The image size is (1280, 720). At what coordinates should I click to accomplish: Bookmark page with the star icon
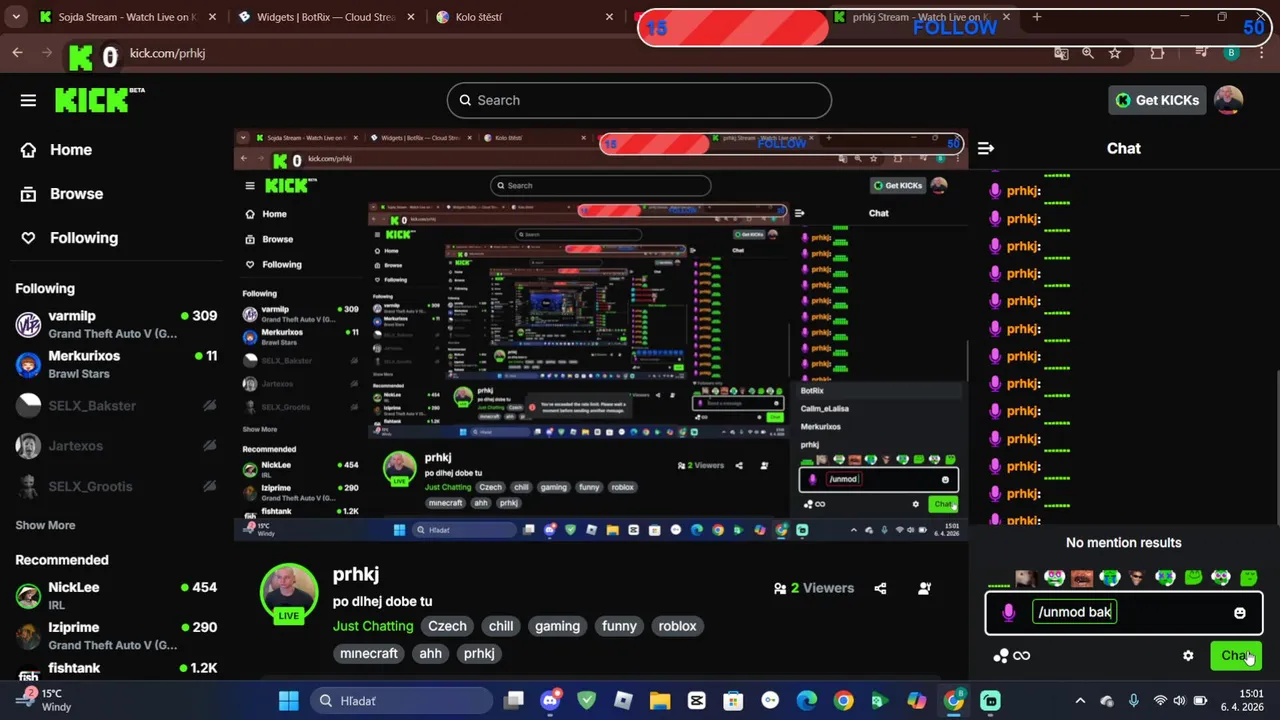click(1115, 53)
